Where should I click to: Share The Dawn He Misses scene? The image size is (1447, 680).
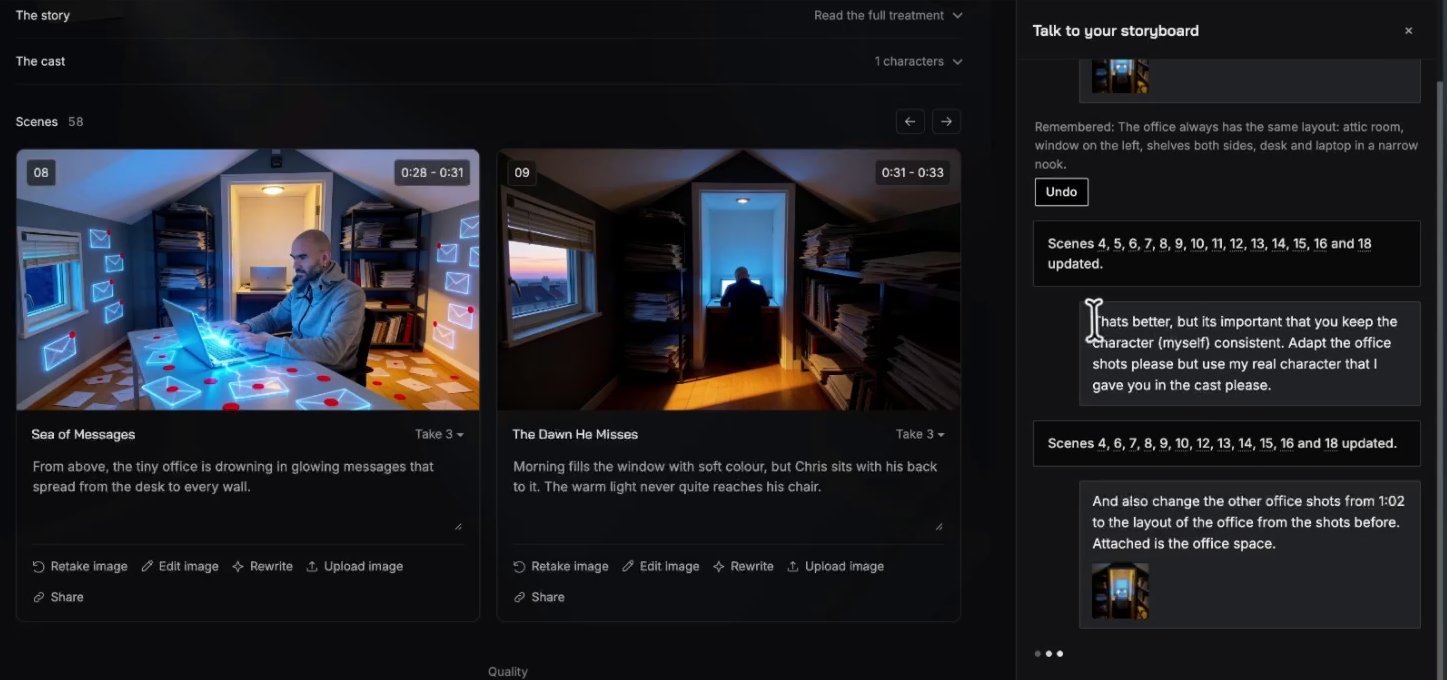point(539,597)
